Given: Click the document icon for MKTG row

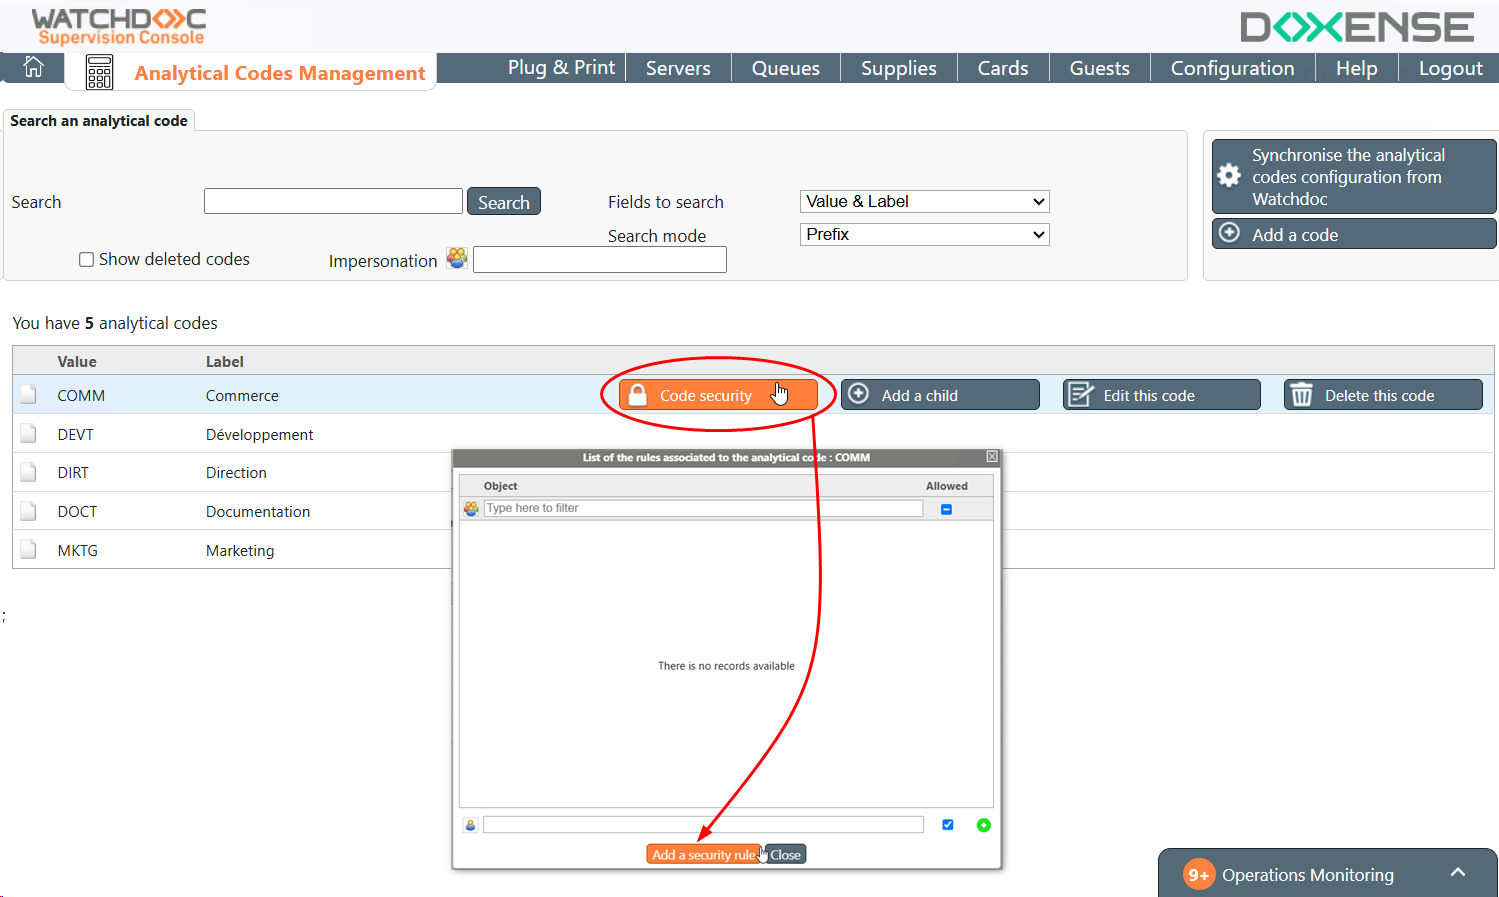Looking at the screenshot, I should coord(29,550).
